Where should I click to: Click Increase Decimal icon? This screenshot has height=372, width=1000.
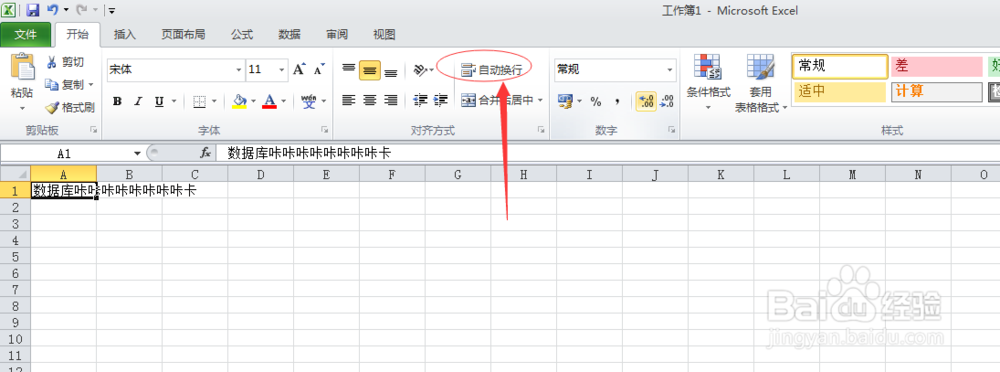[x=646, y=101]
